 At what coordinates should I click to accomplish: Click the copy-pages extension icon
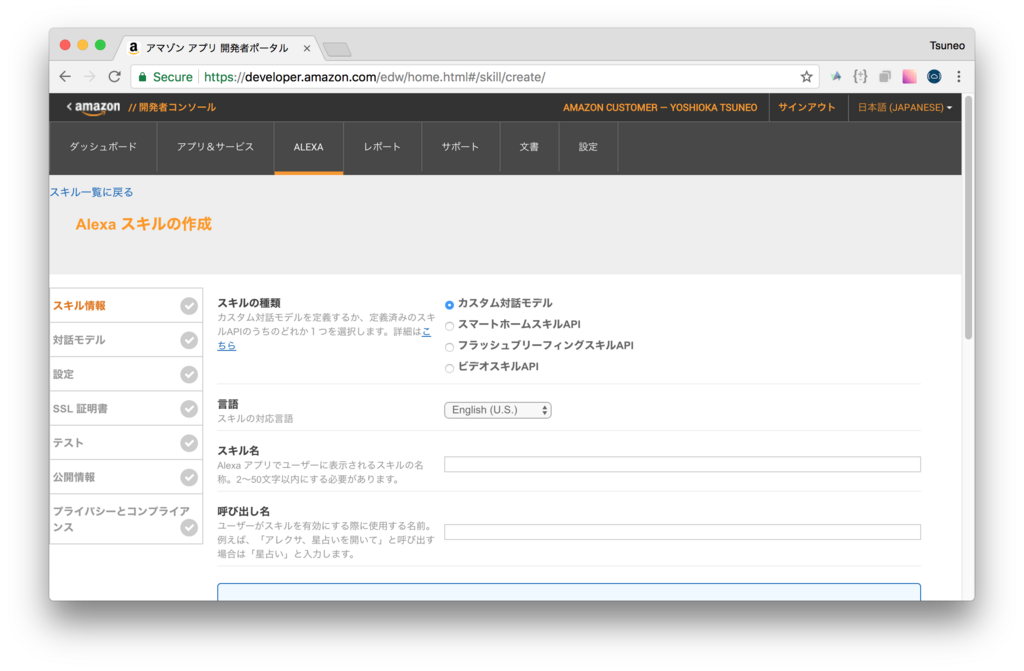pos(885,76)
